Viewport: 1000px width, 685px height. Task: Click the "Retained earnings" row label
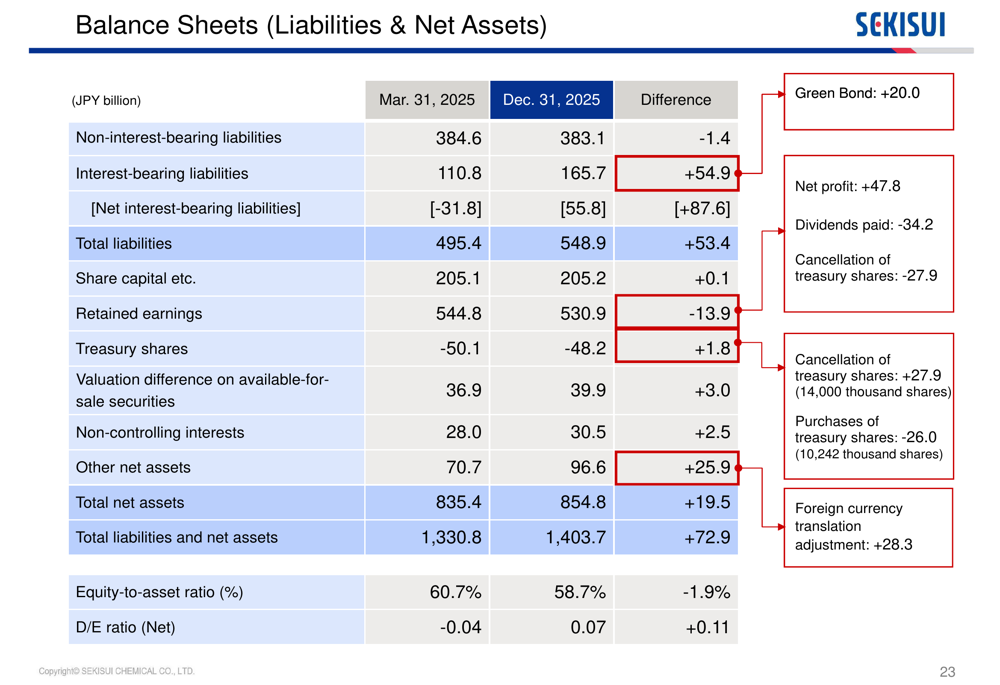[x=139, y=314]
